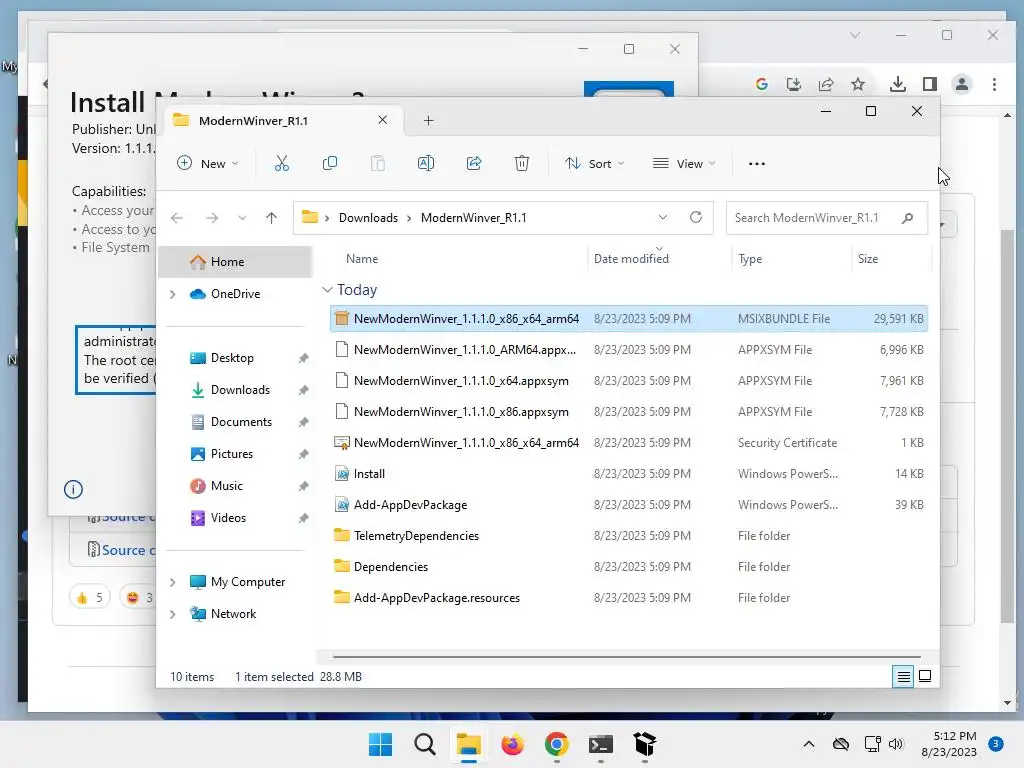Expand OneDrive in navigation pane

point(172,295)
